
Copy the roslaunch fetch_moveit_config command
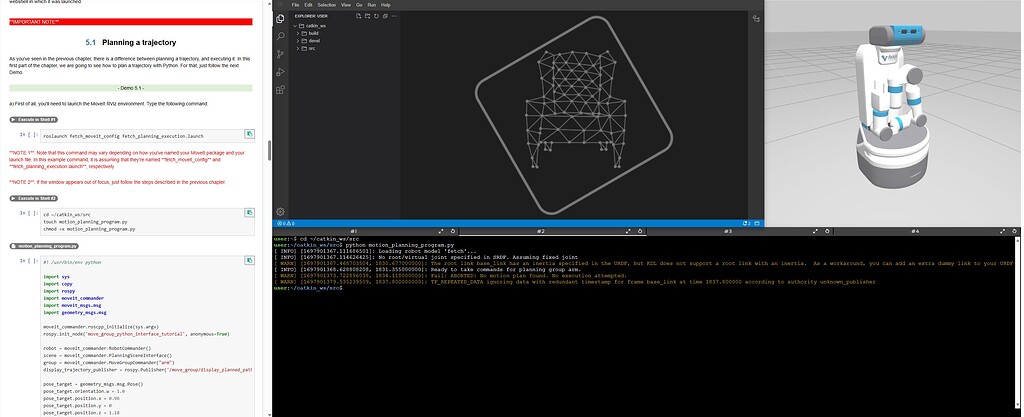tap(249, 134)
